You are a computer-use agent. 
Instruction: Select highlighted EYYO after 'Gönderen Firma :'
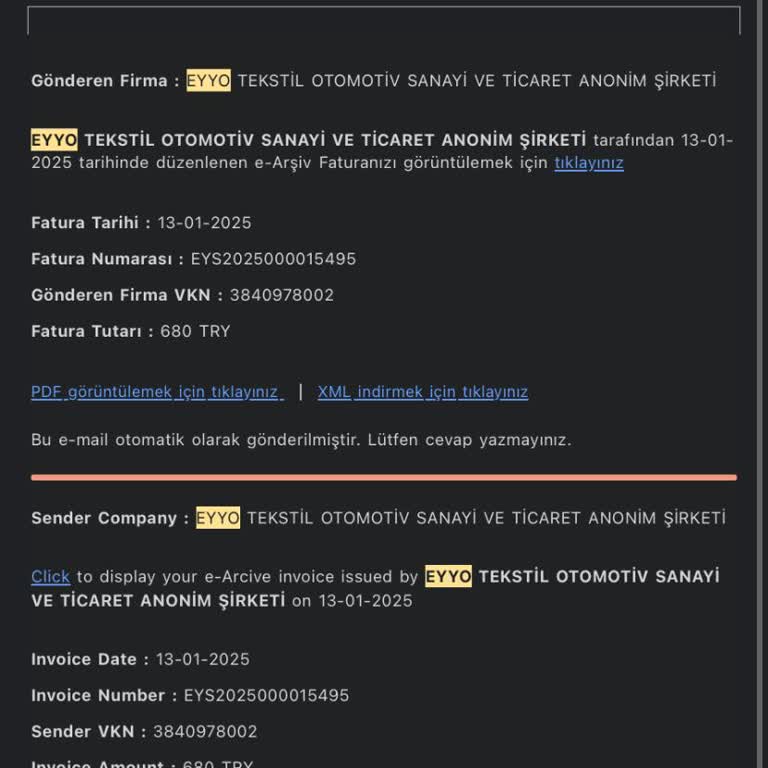coord(208,80)
